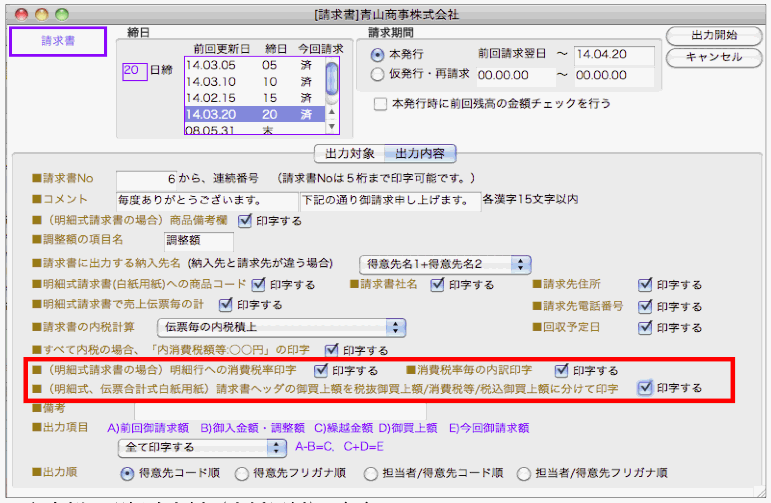Toggle 売上伝票毎の計 印字する checkbox
The width and height of the screenshot is (771, 503).
click(225, 305)
